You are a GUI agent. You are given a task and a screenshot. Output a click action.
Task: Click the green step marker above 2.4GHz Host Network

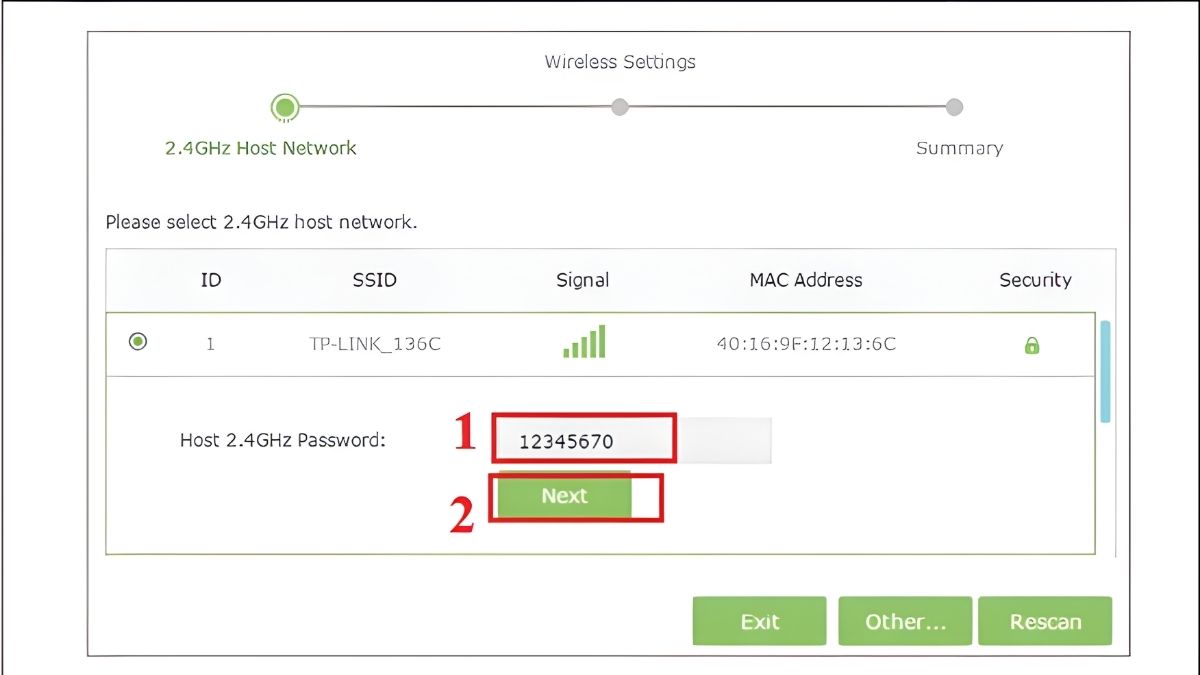283,107
